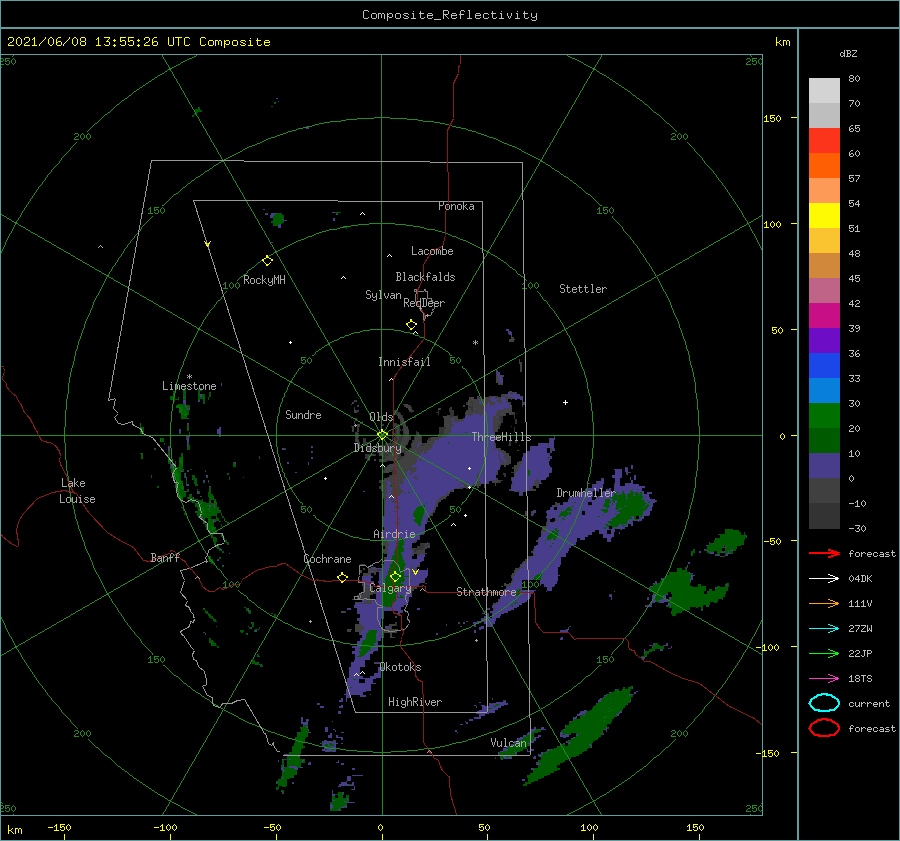Click the Banff label
Screen dimensions: 900x841
pos(165,557)
